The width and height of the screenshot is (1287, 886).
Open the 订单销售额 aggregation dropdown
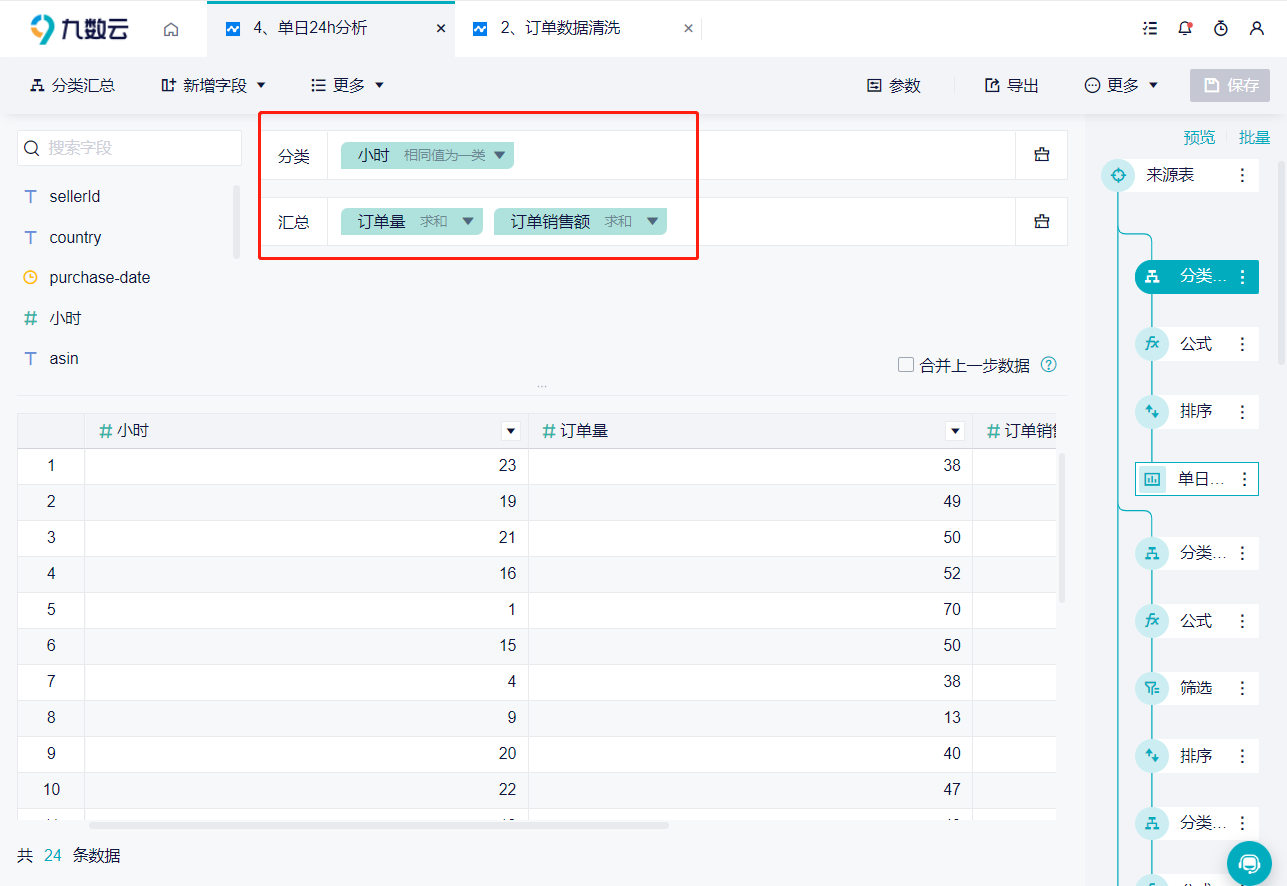pos(652,221)
